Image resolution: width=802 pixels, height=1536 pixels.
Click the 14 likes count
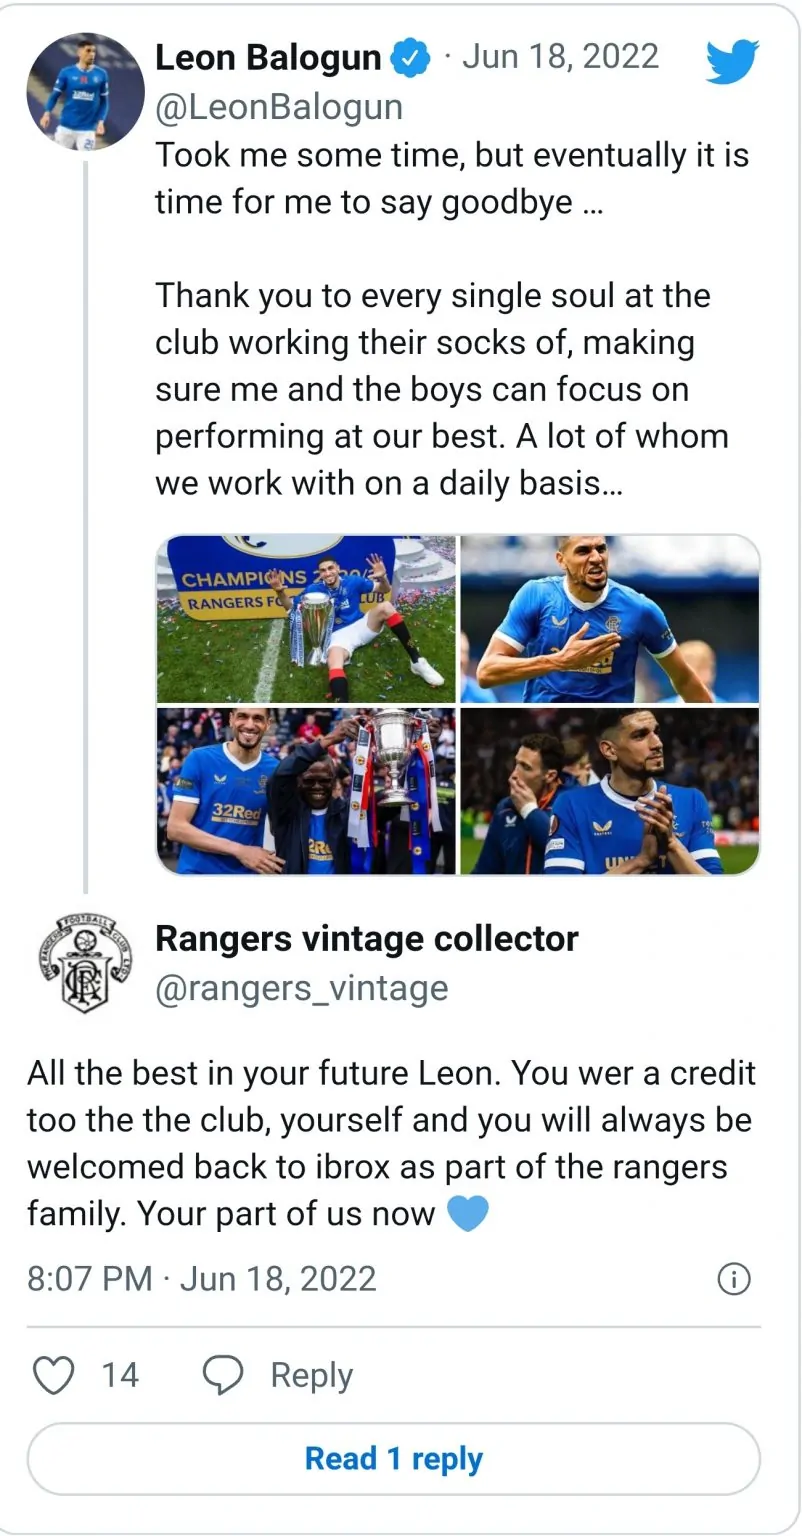click(x=120, y=1376)
